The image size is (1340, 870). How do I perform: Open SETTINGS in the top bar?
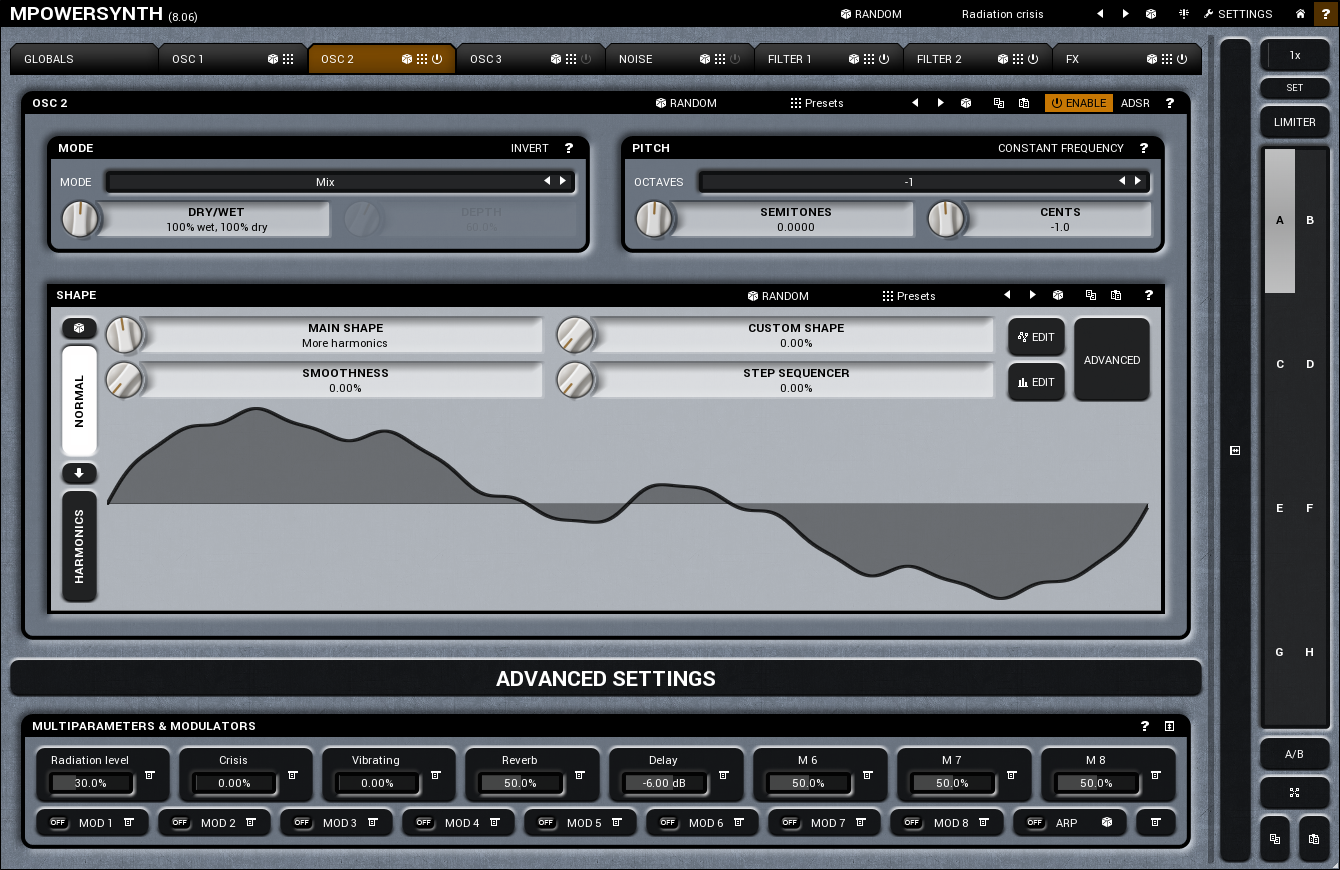click(x=1238, y=14)
